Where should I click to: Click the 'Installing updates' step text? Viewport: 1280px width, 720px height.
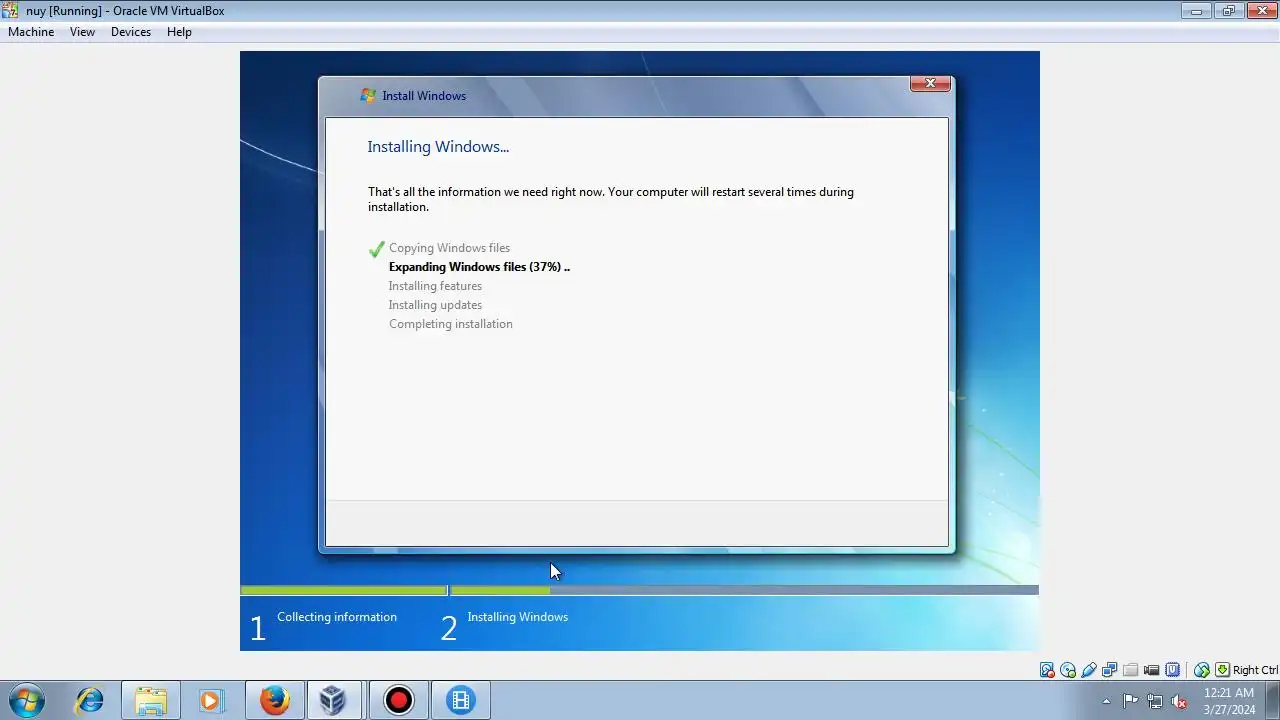(435, 305)
